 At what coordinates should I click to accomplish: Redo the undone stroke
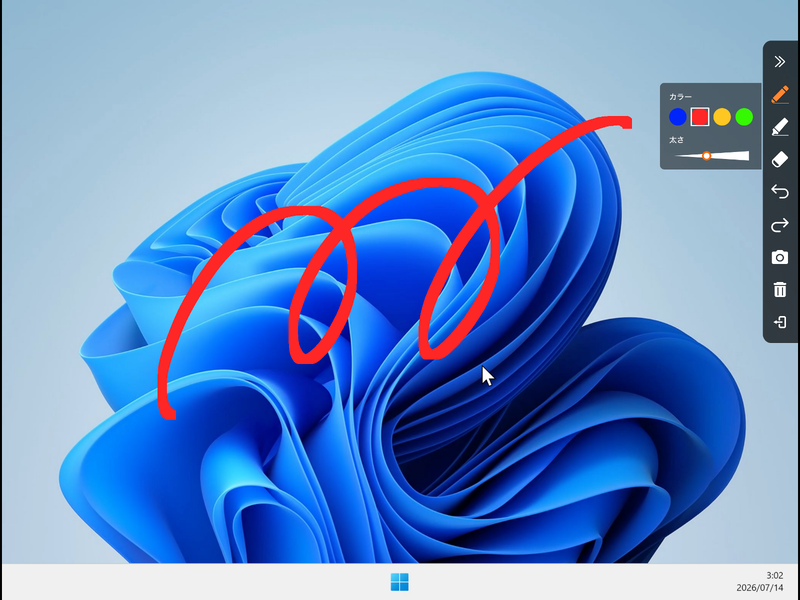tap(780, 225)
